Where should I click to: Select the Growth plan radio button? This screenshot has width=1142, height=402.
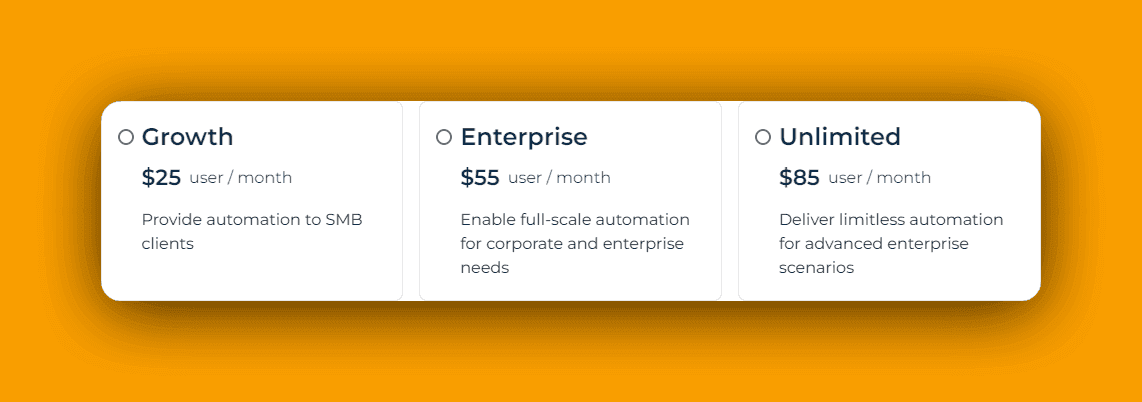coord(126,137)
